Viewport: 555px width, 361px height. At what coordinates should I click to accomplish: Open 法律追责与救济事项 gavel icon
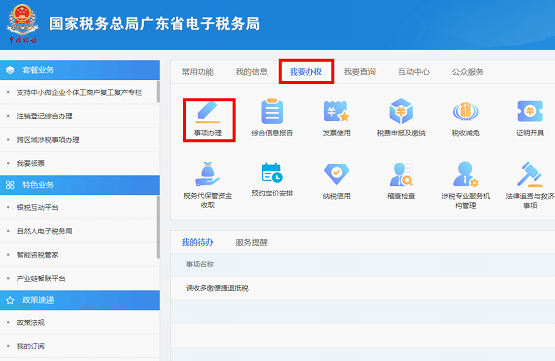[530, 174]
